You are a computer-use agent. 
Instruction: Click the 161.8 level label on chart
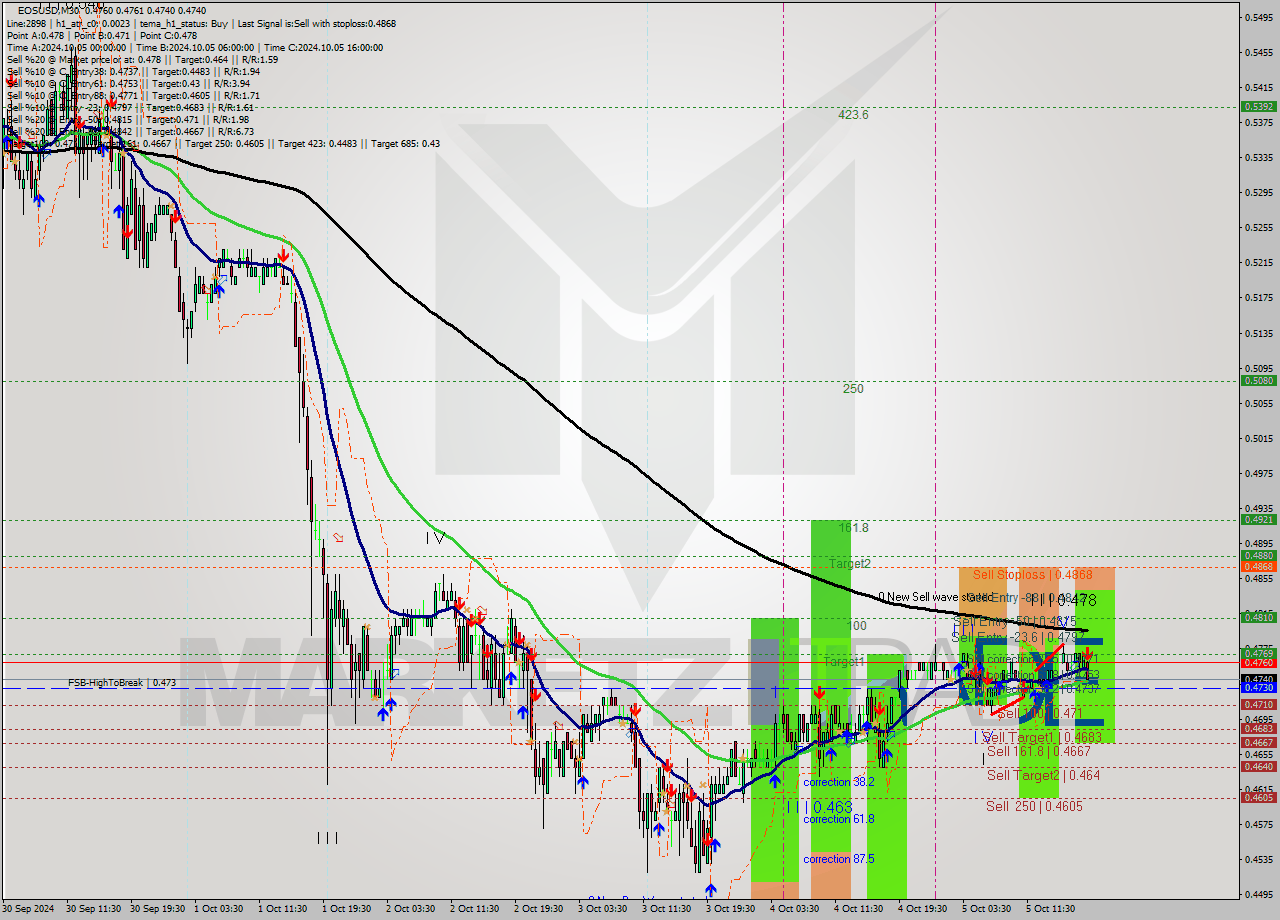(x=853, y=527)
